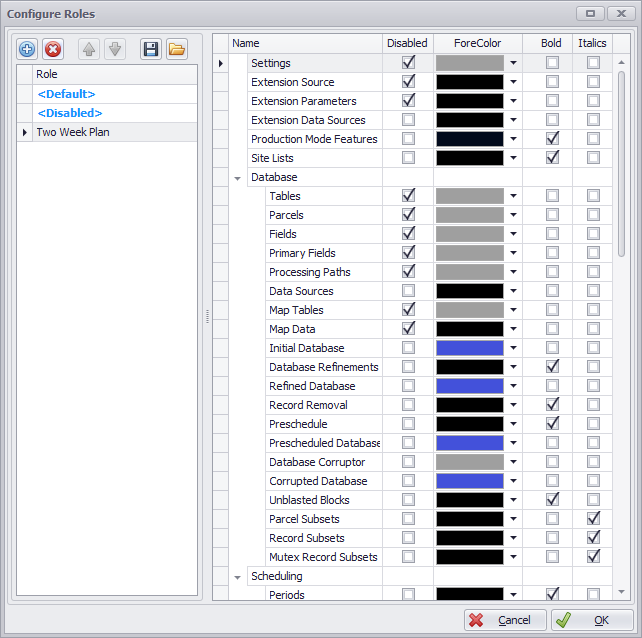Open ForeColor dropdown for Site Lists

point(514,158)
